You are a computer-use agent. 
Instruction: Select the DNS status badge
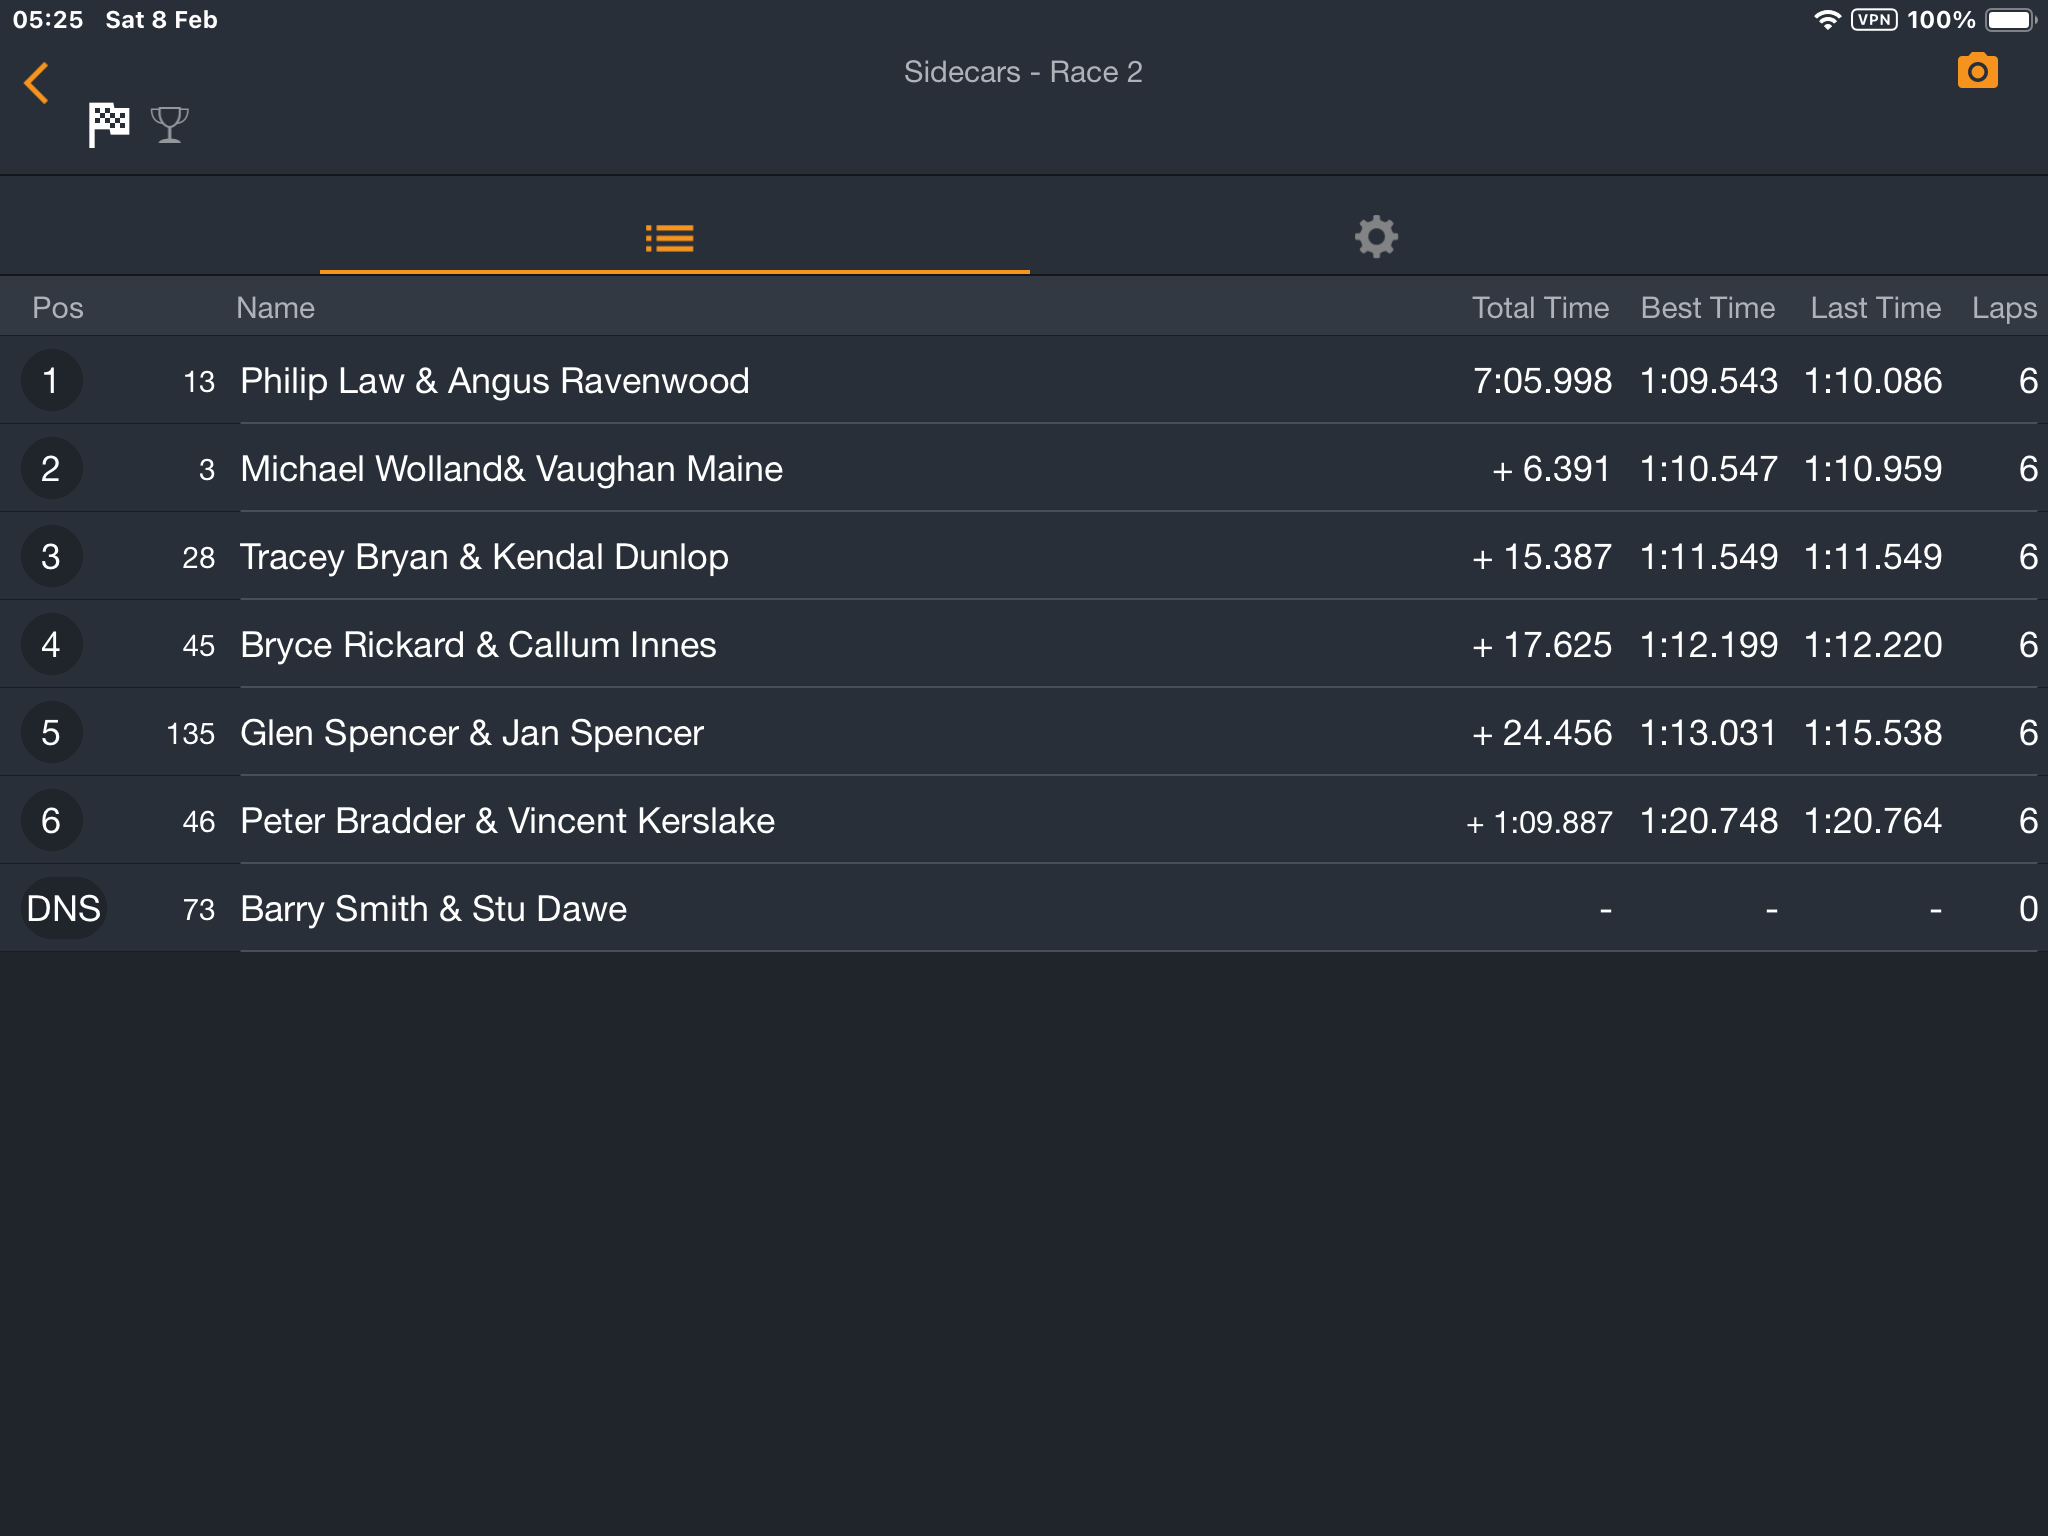tap(63, 909)
